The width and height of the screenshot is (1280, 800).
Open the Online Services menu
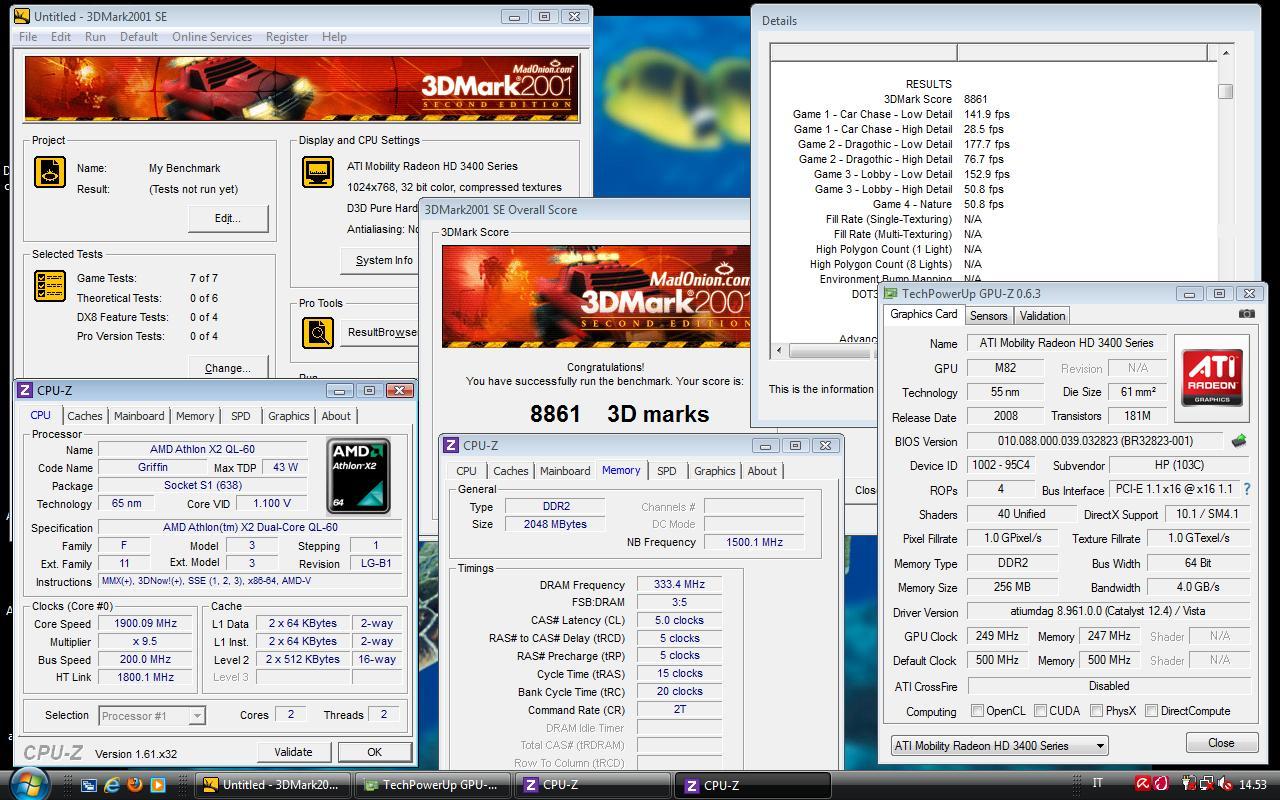(x=212, y=37)
